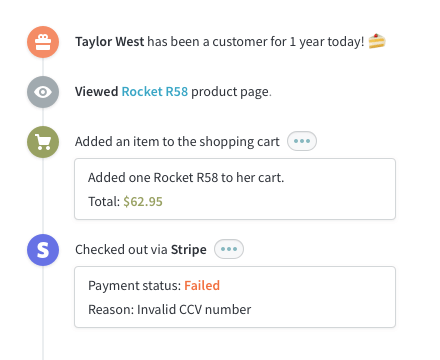Click the timeline line below the Stripe icon
The height and width of the screenshot is (360, 440).
pos(43,313)
